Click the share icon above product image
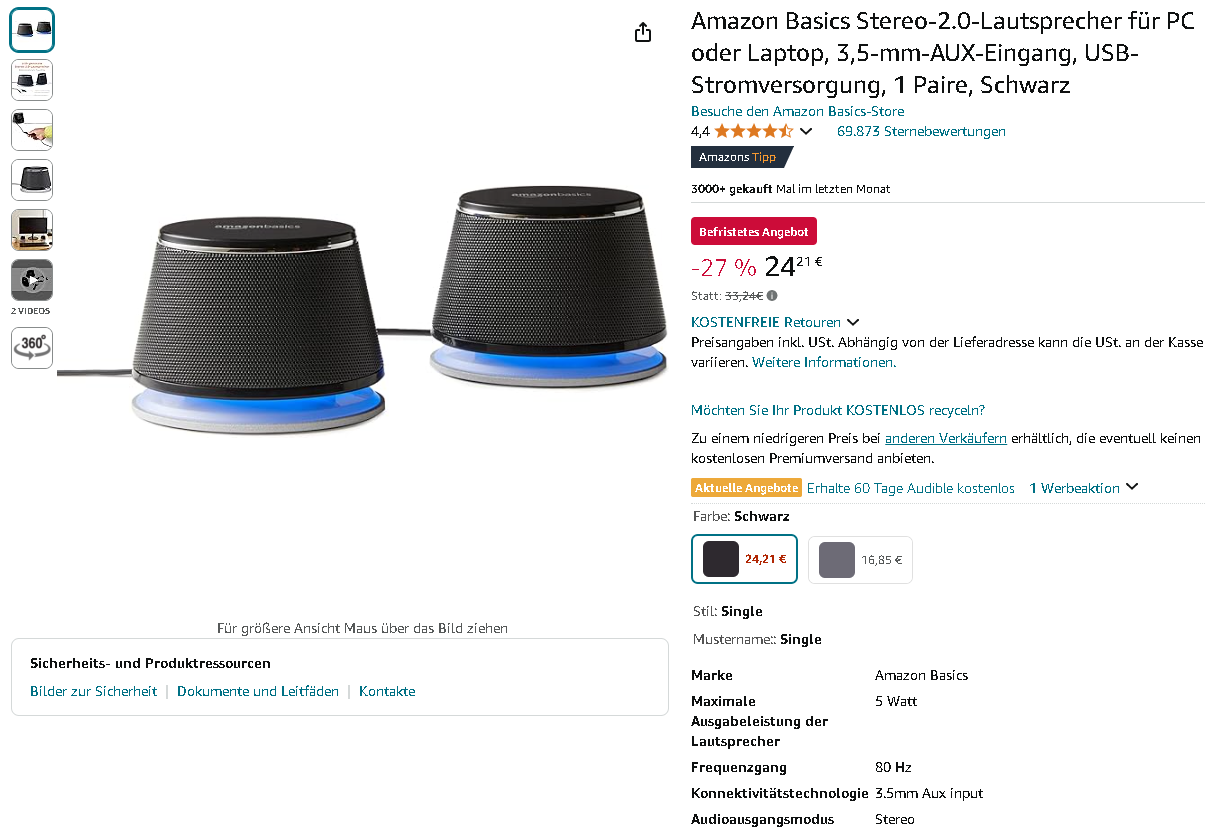 (643, 33)
